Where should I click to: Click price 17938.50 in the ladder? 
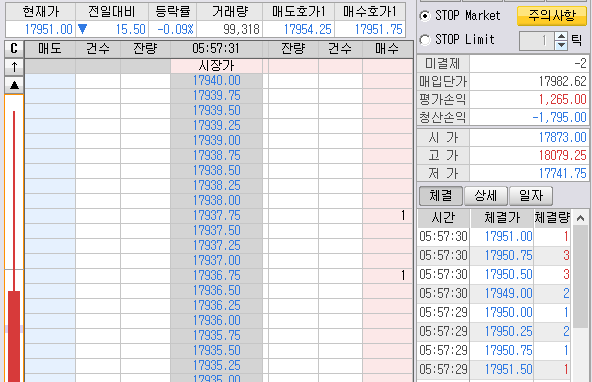pyautogui.click(x=216, y=171)
